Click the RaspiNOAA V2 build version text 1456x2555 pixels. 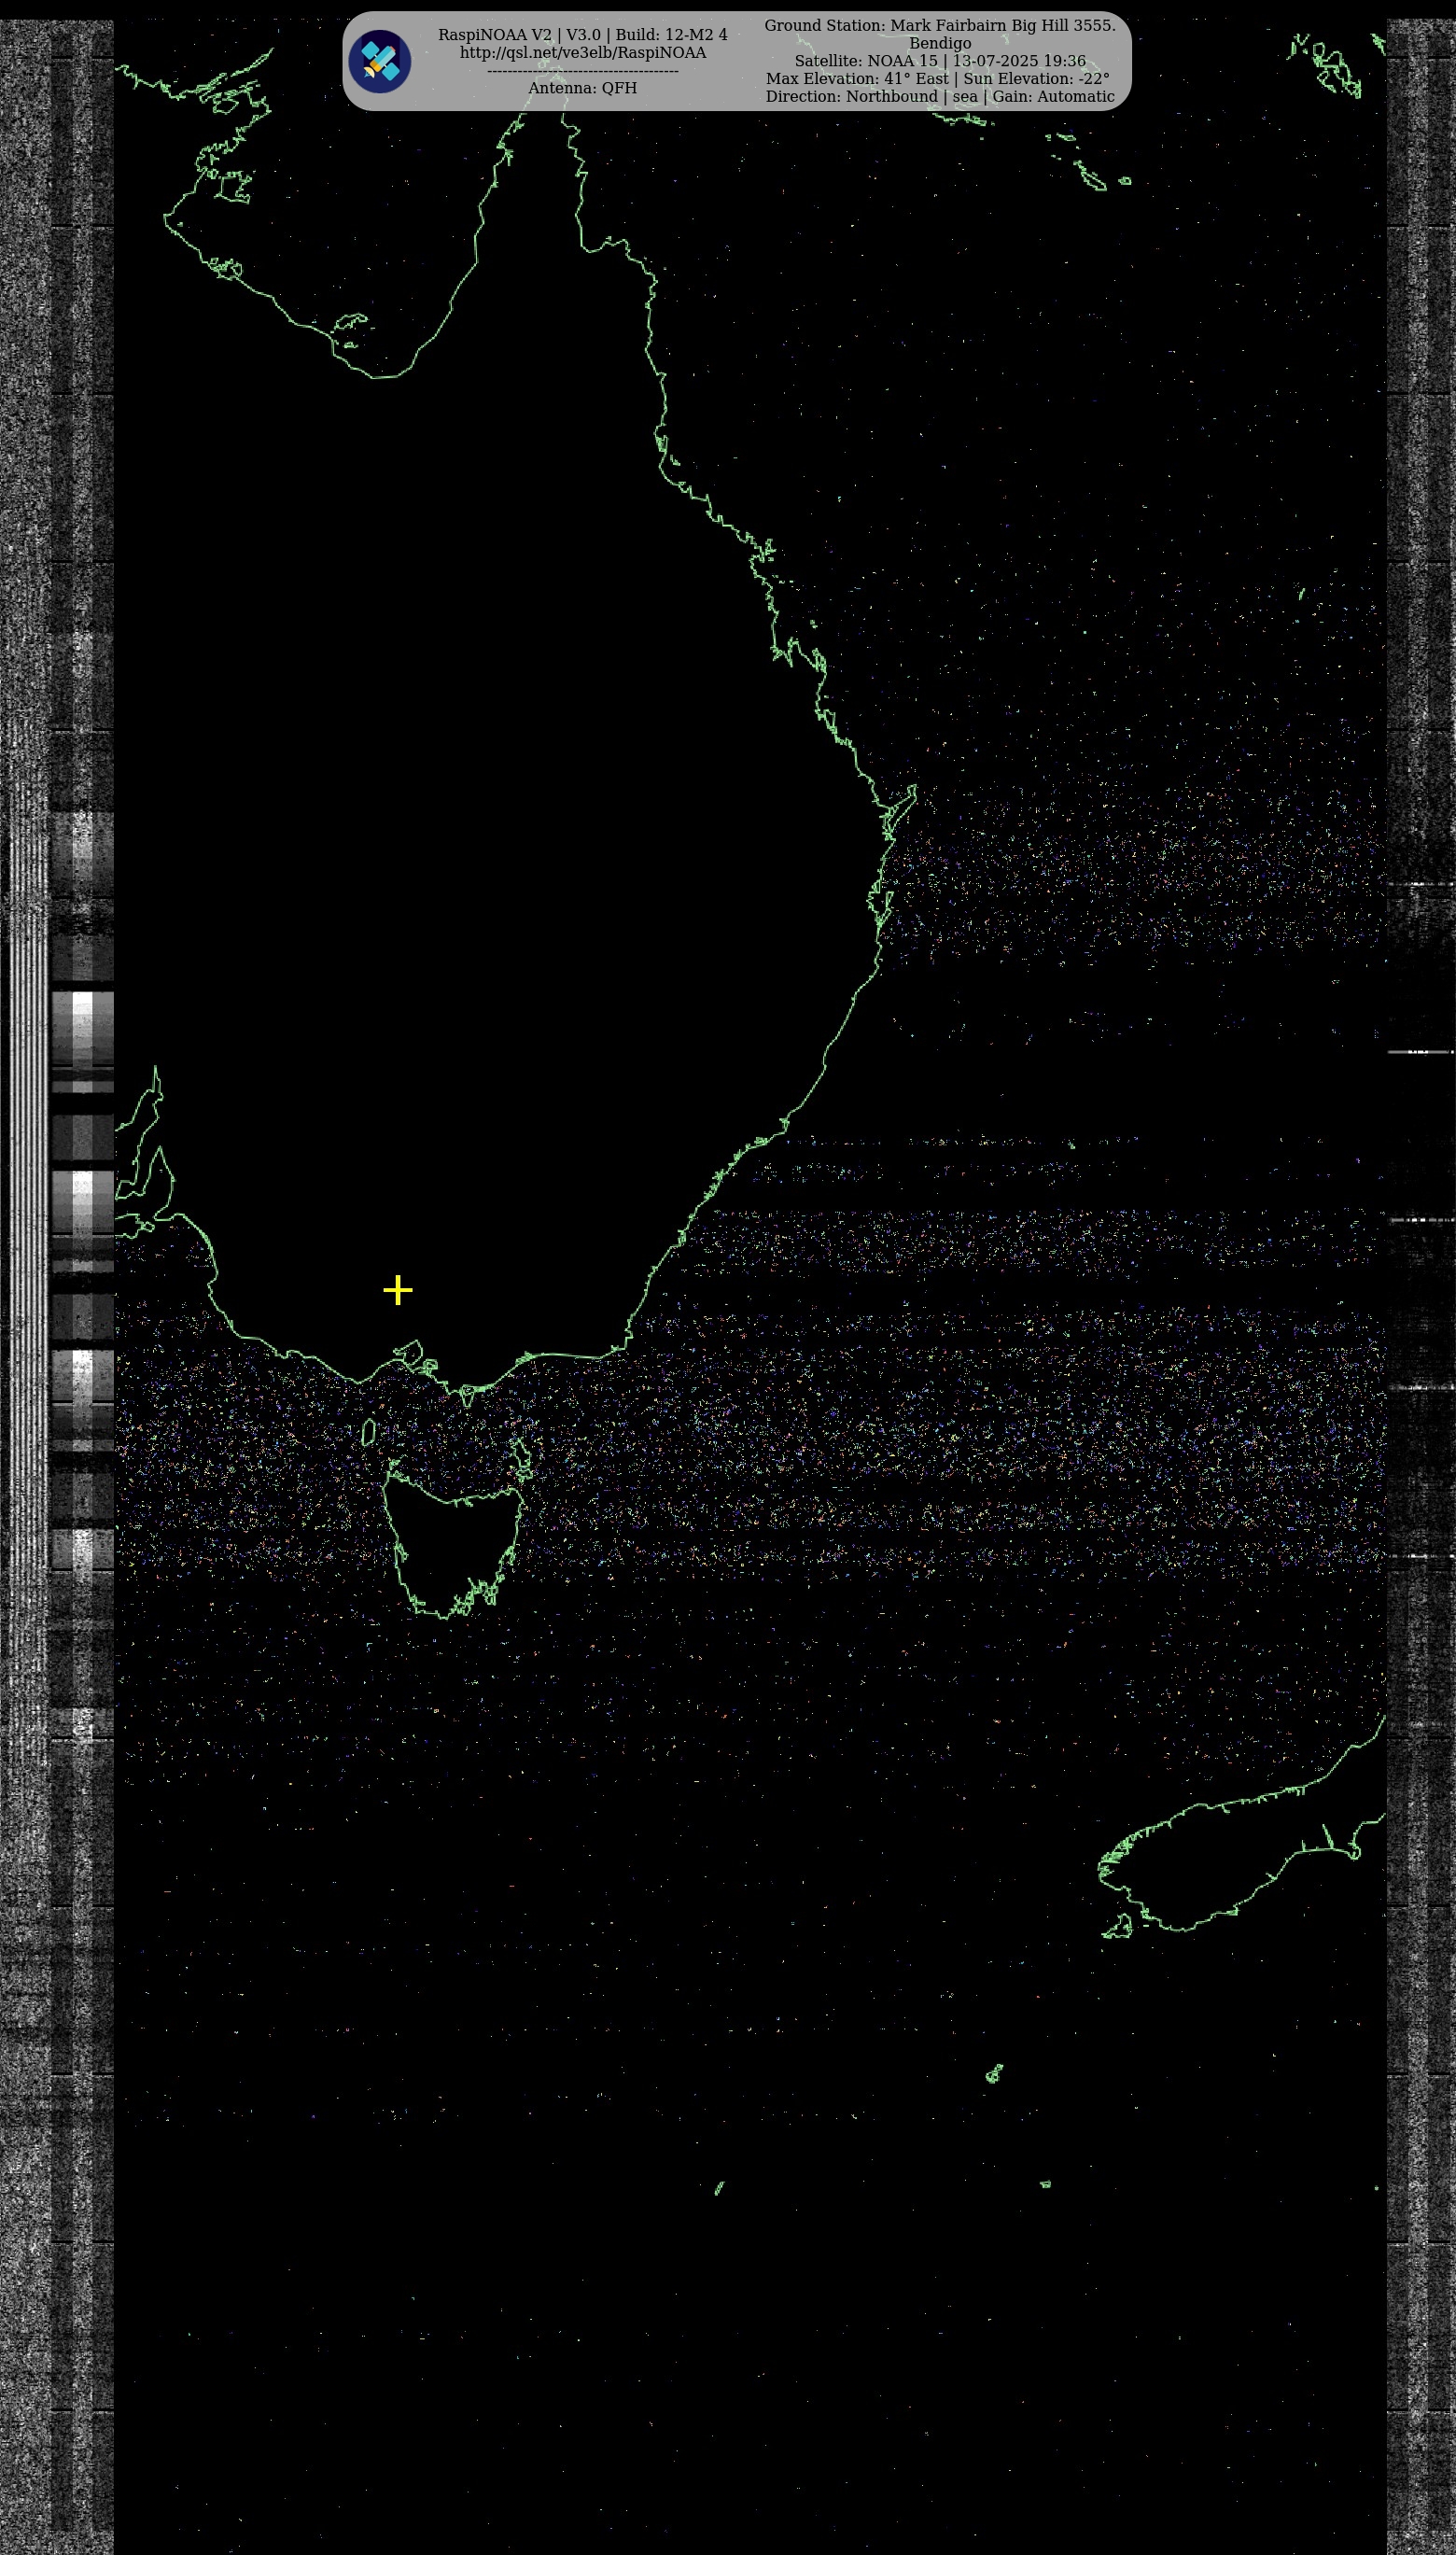coord(582,34)
